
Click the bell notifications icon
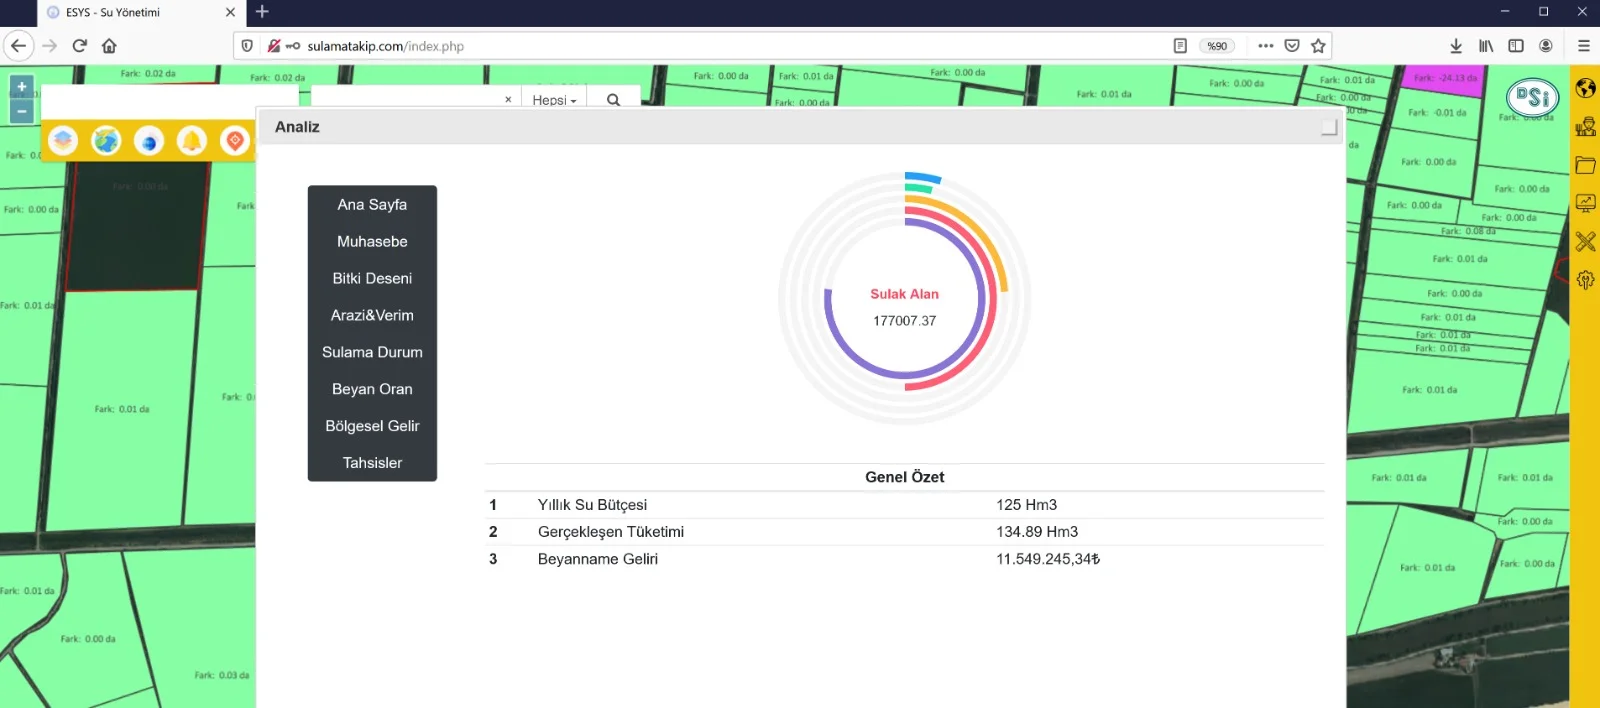191,141
